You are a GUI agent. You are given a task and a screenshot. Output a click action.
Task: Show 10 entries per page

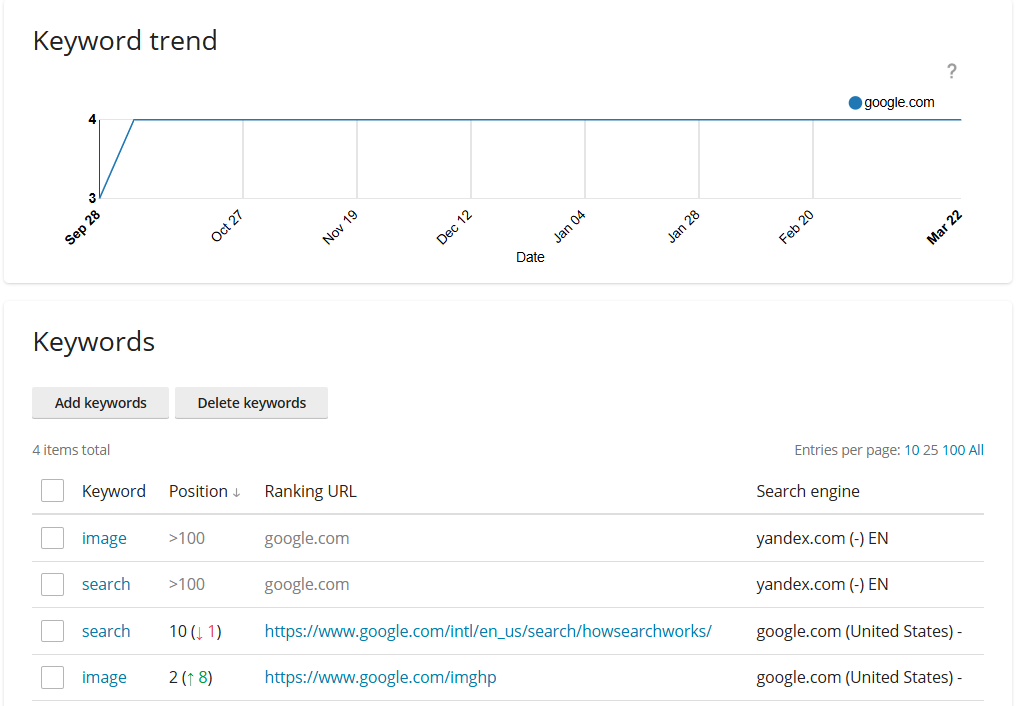(912, 450)
